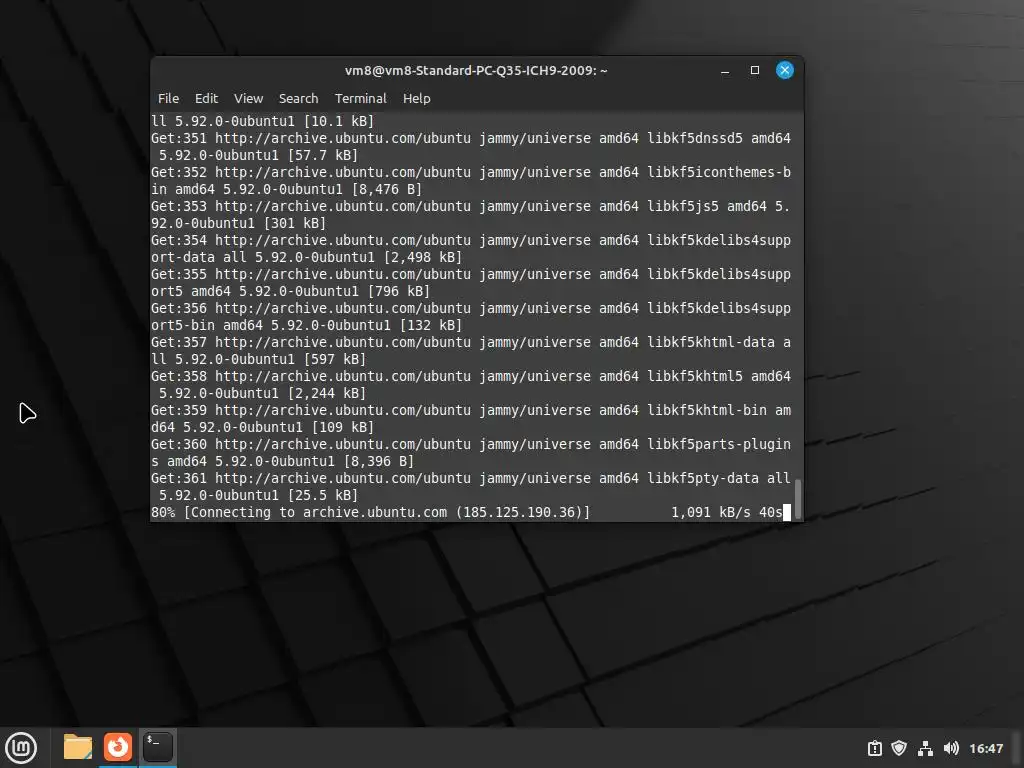Click the terminal vertical scrollbar handle
Viewport: 1024px width, 768px height.
[797, 499]
